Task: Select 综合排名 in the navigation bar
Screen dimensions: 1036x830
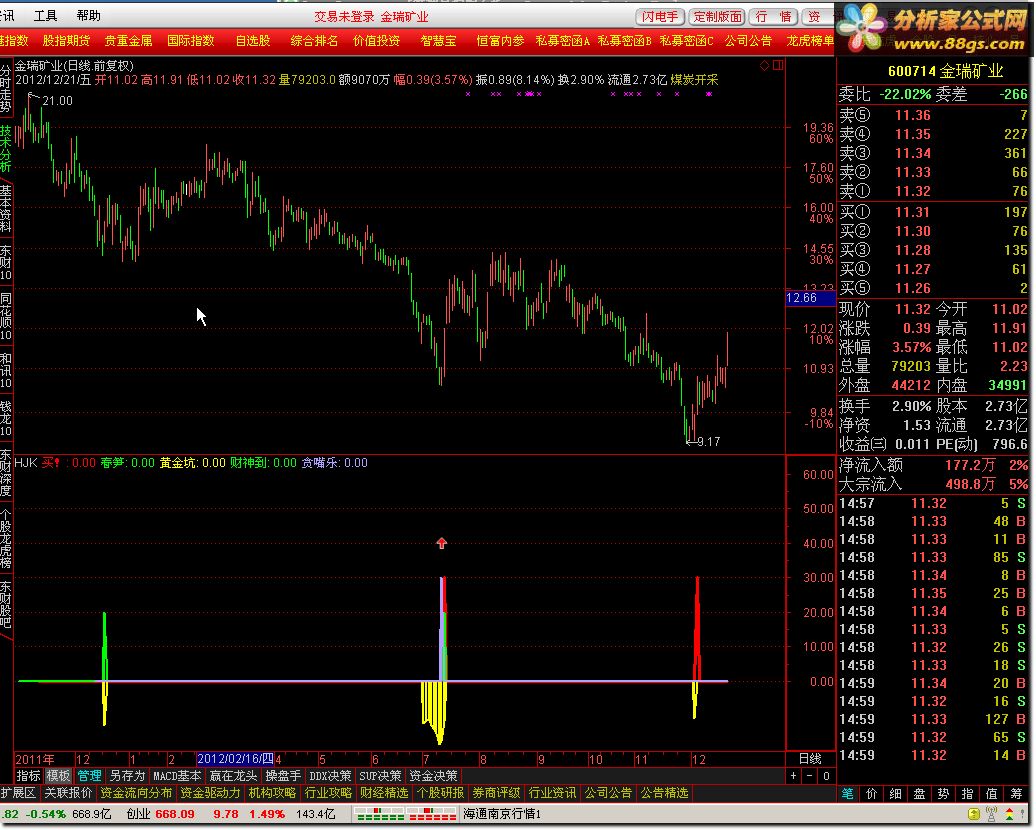Action: tap(314, 41)
